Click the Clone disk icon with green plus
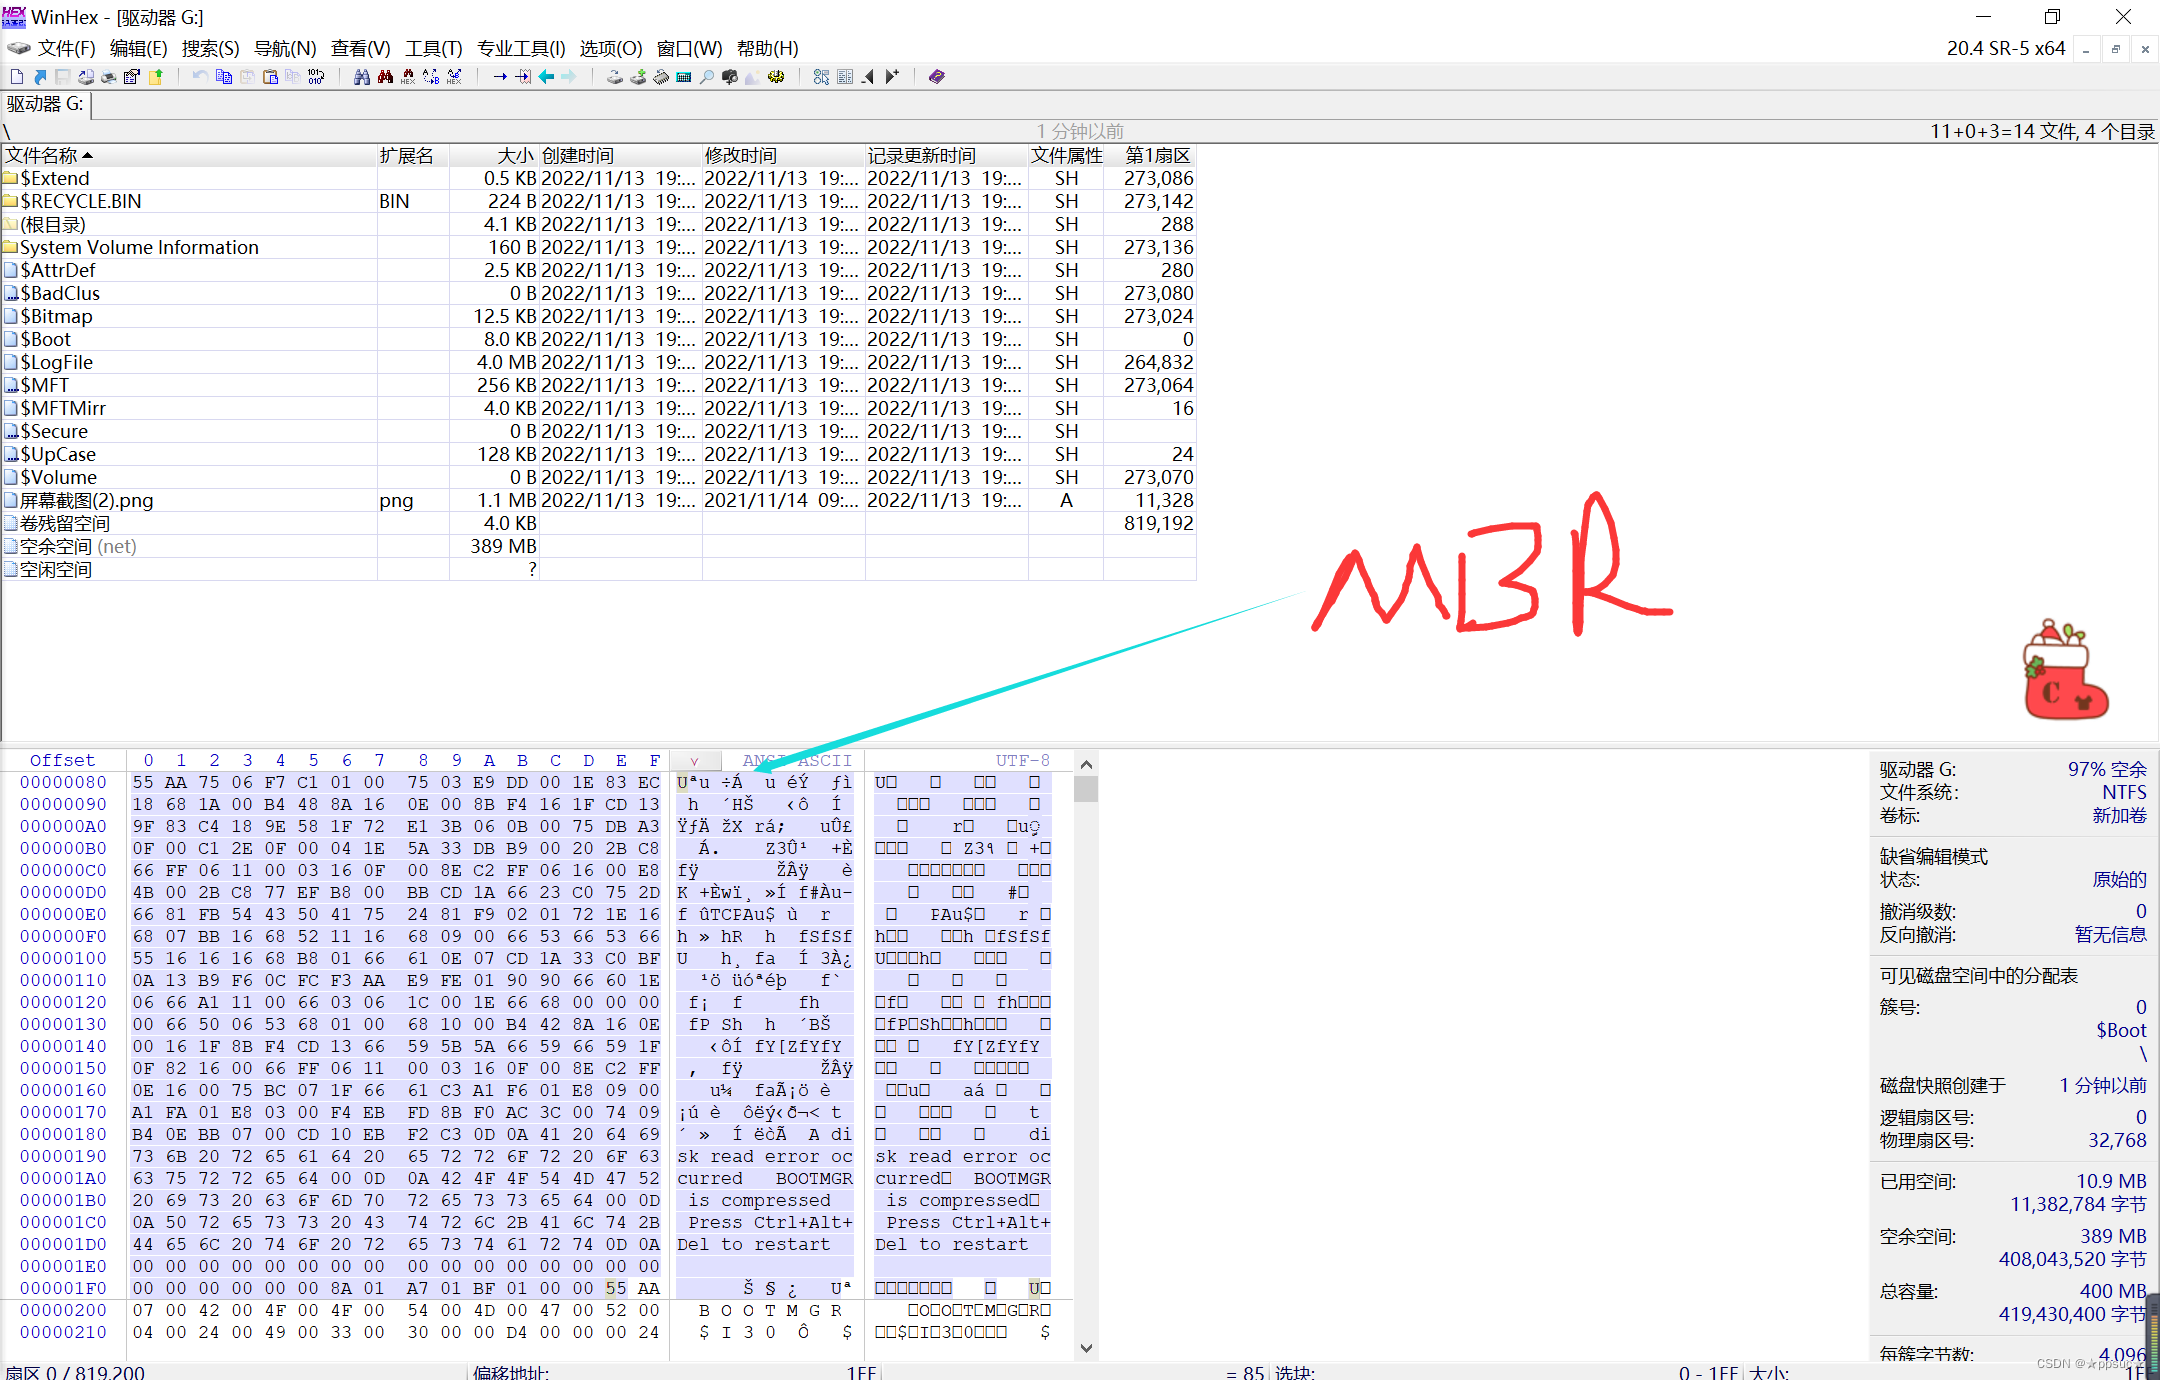This screenshot has width=2160, height=1380. [x=638, y=77]
